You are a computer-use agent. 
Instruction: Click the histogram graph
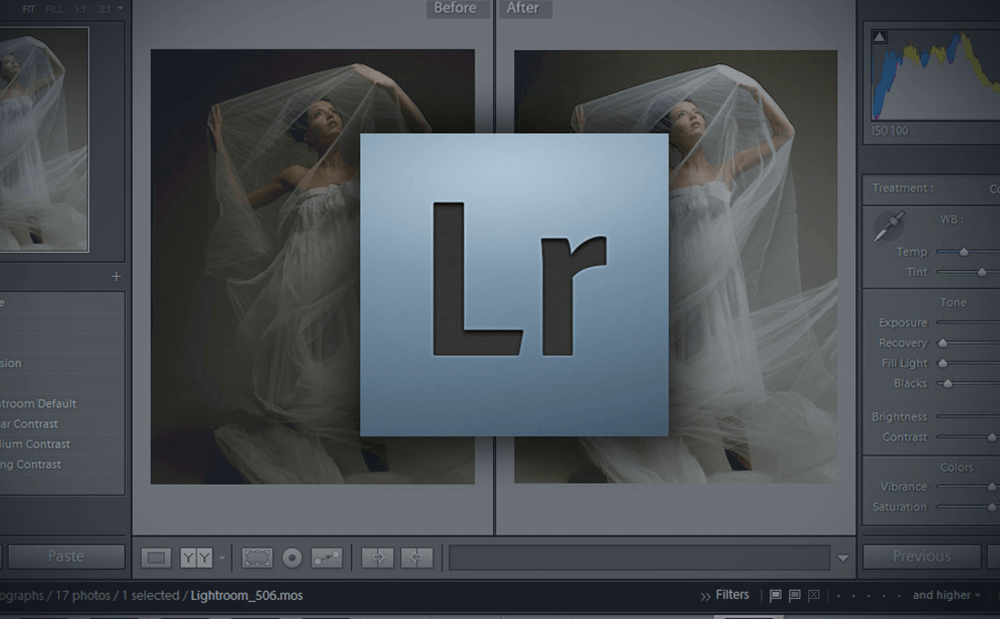[936, 73]
